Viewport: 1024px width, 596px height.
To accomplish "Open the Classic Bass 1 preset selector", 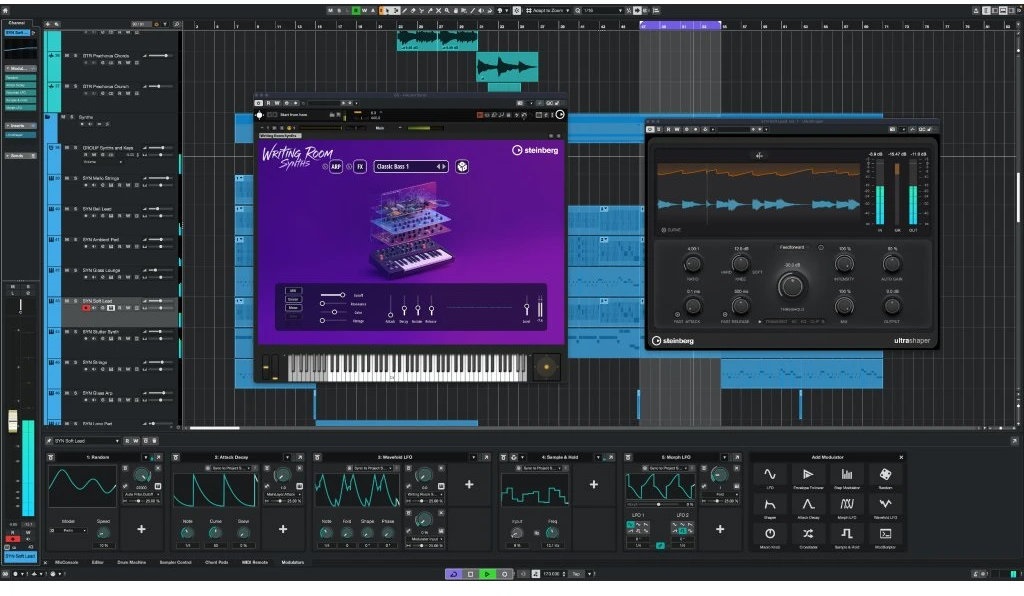I will coord(411,166).
